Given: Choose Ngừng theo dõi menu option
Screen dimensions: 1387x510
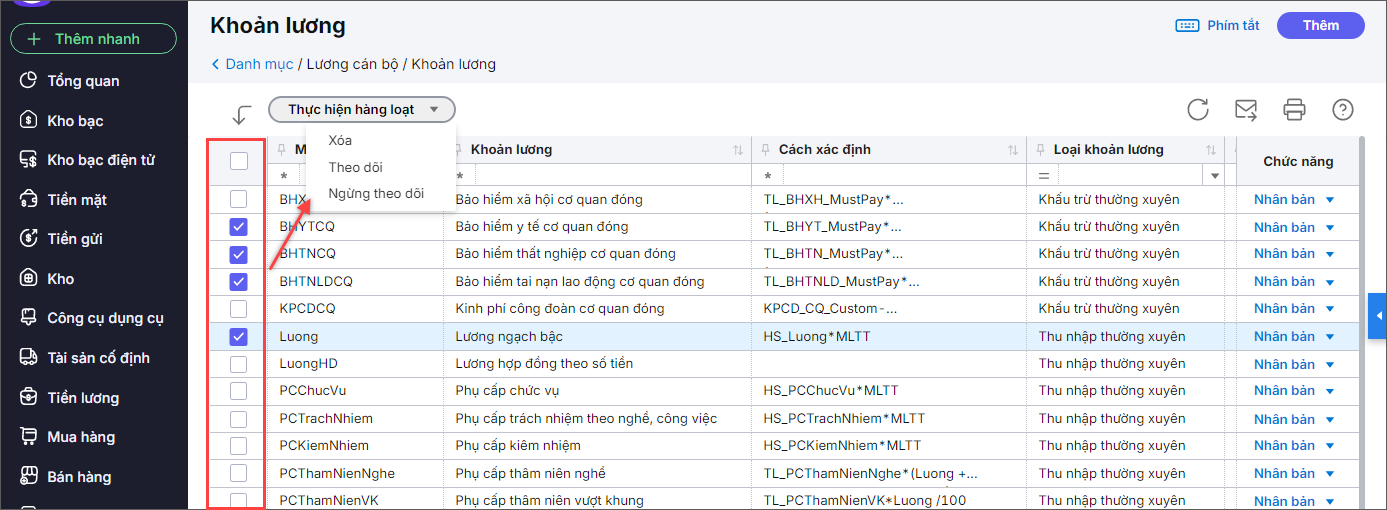Looking at the screenshot, I should (376, 194).
